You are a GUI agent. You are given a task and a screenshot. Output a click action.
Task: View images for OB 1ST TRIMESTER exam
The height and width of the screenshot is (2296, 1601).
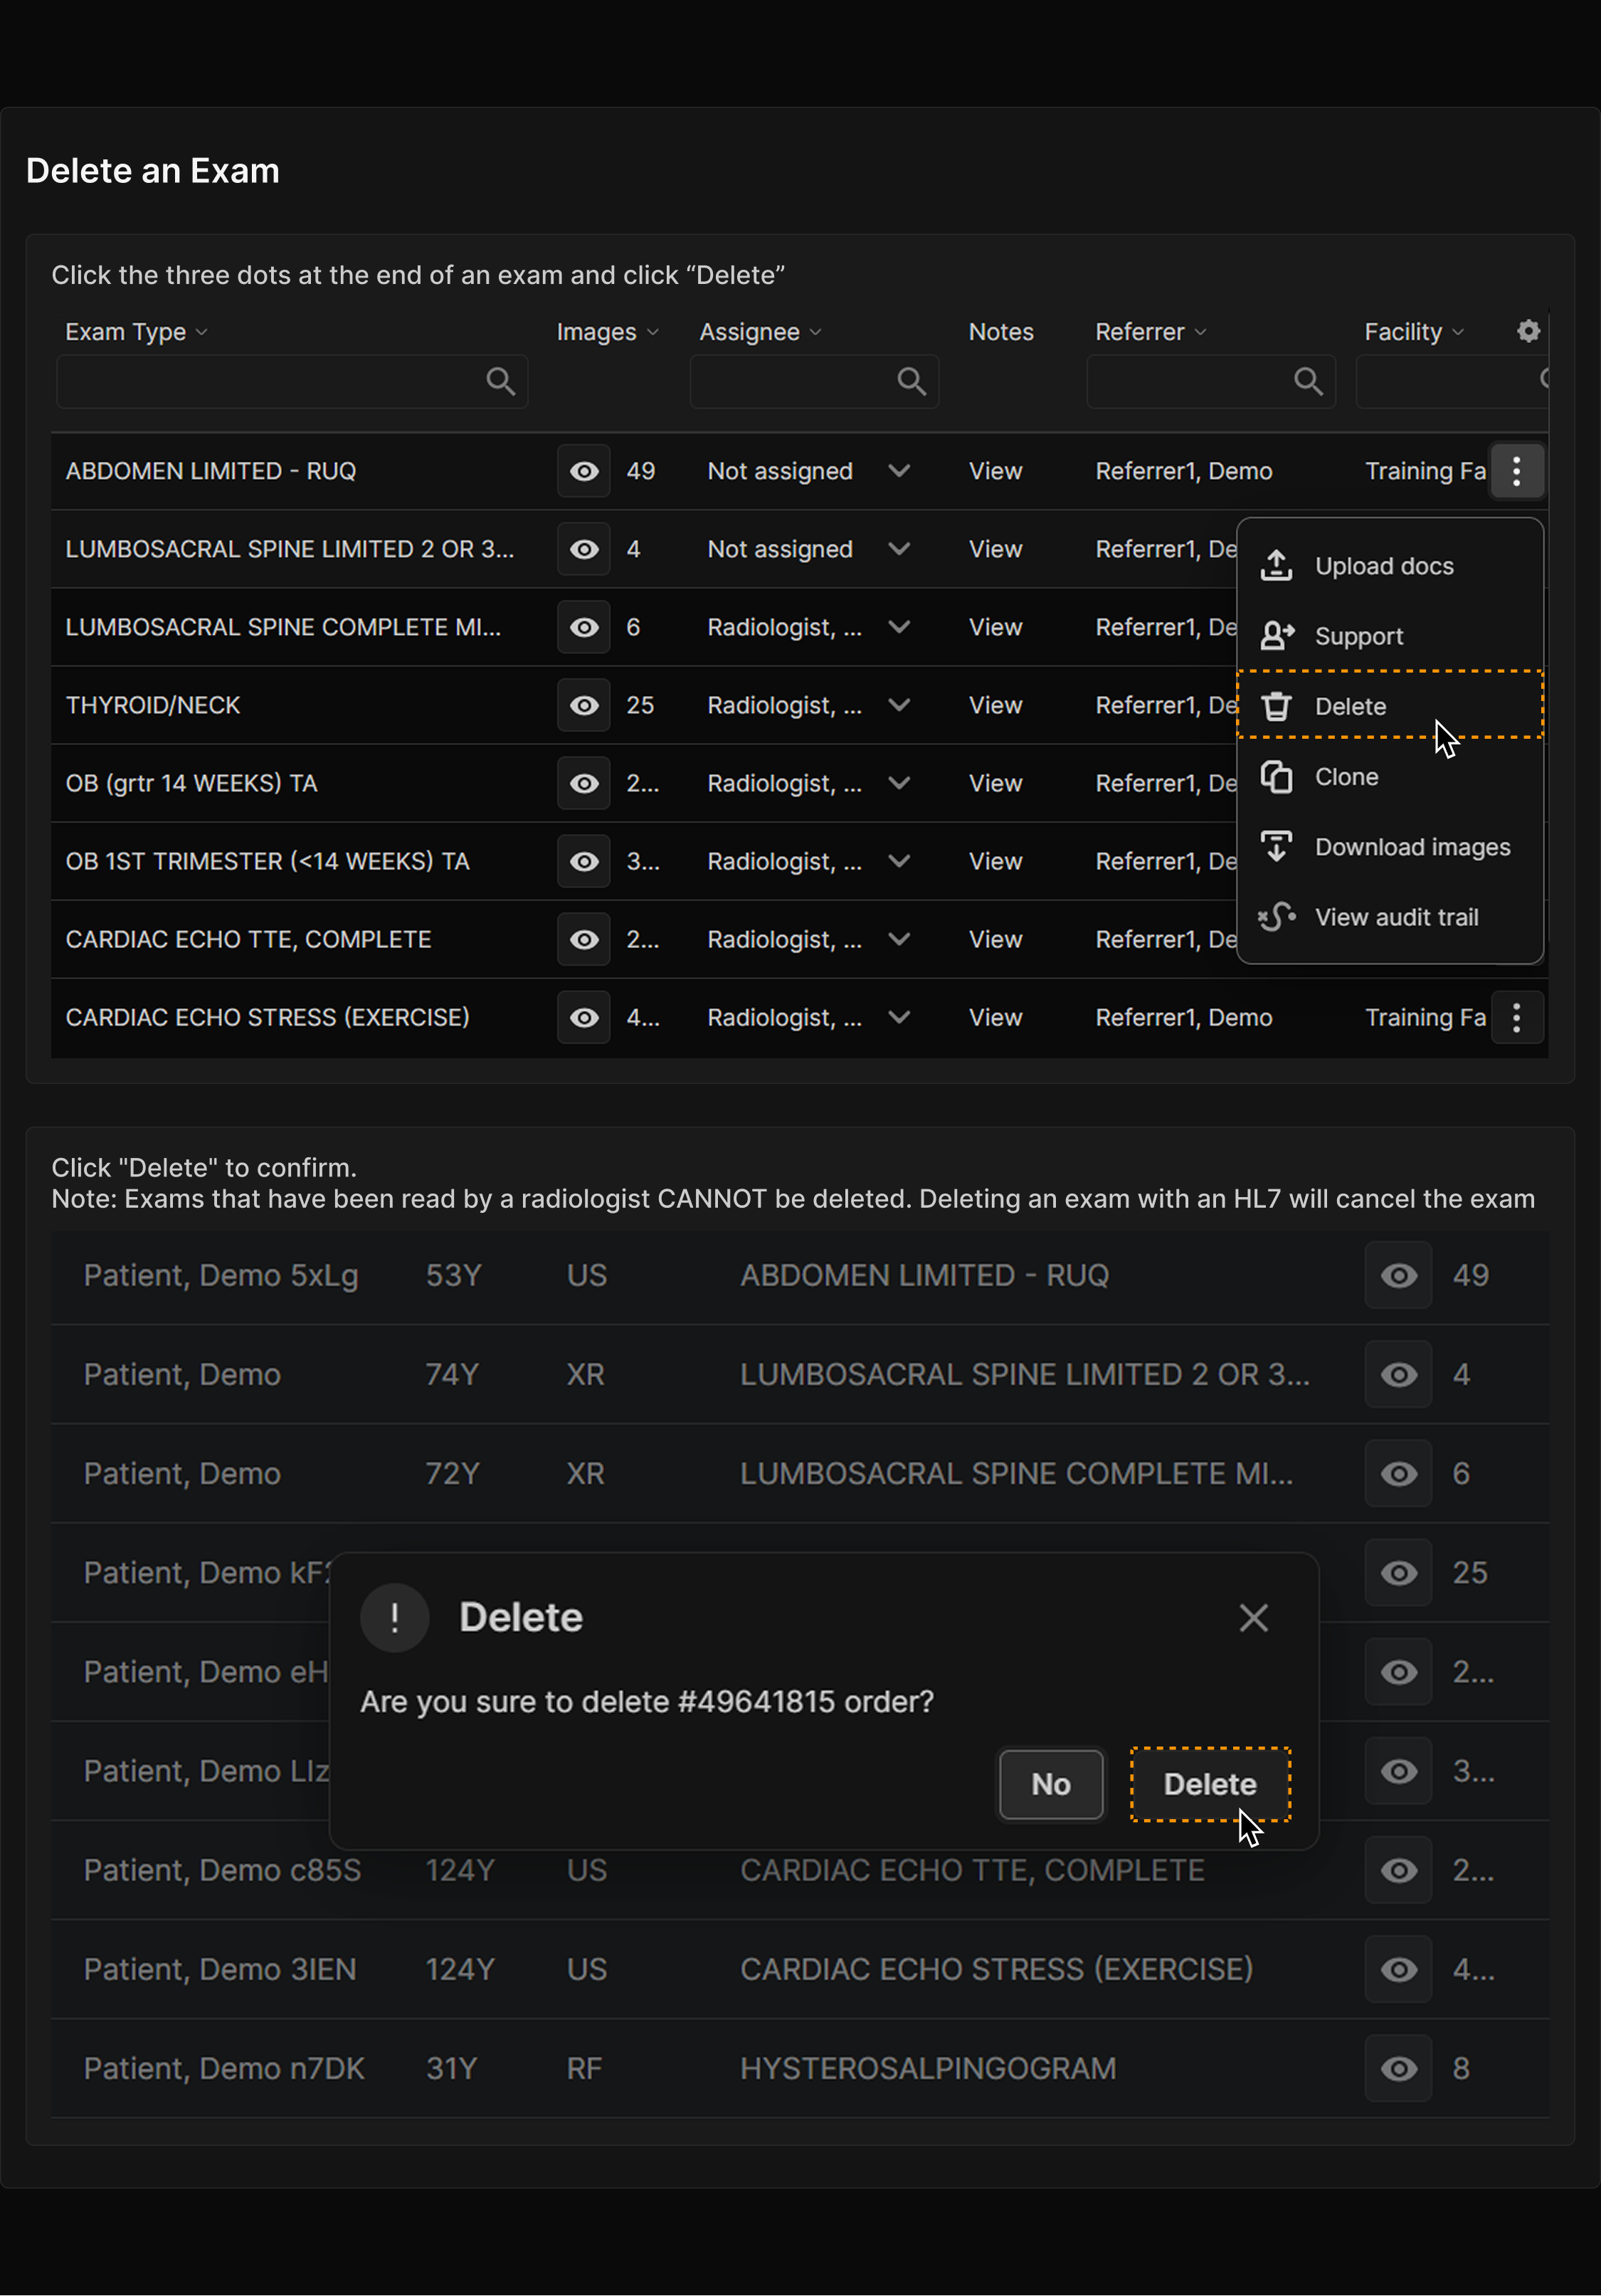click(584, 861)
